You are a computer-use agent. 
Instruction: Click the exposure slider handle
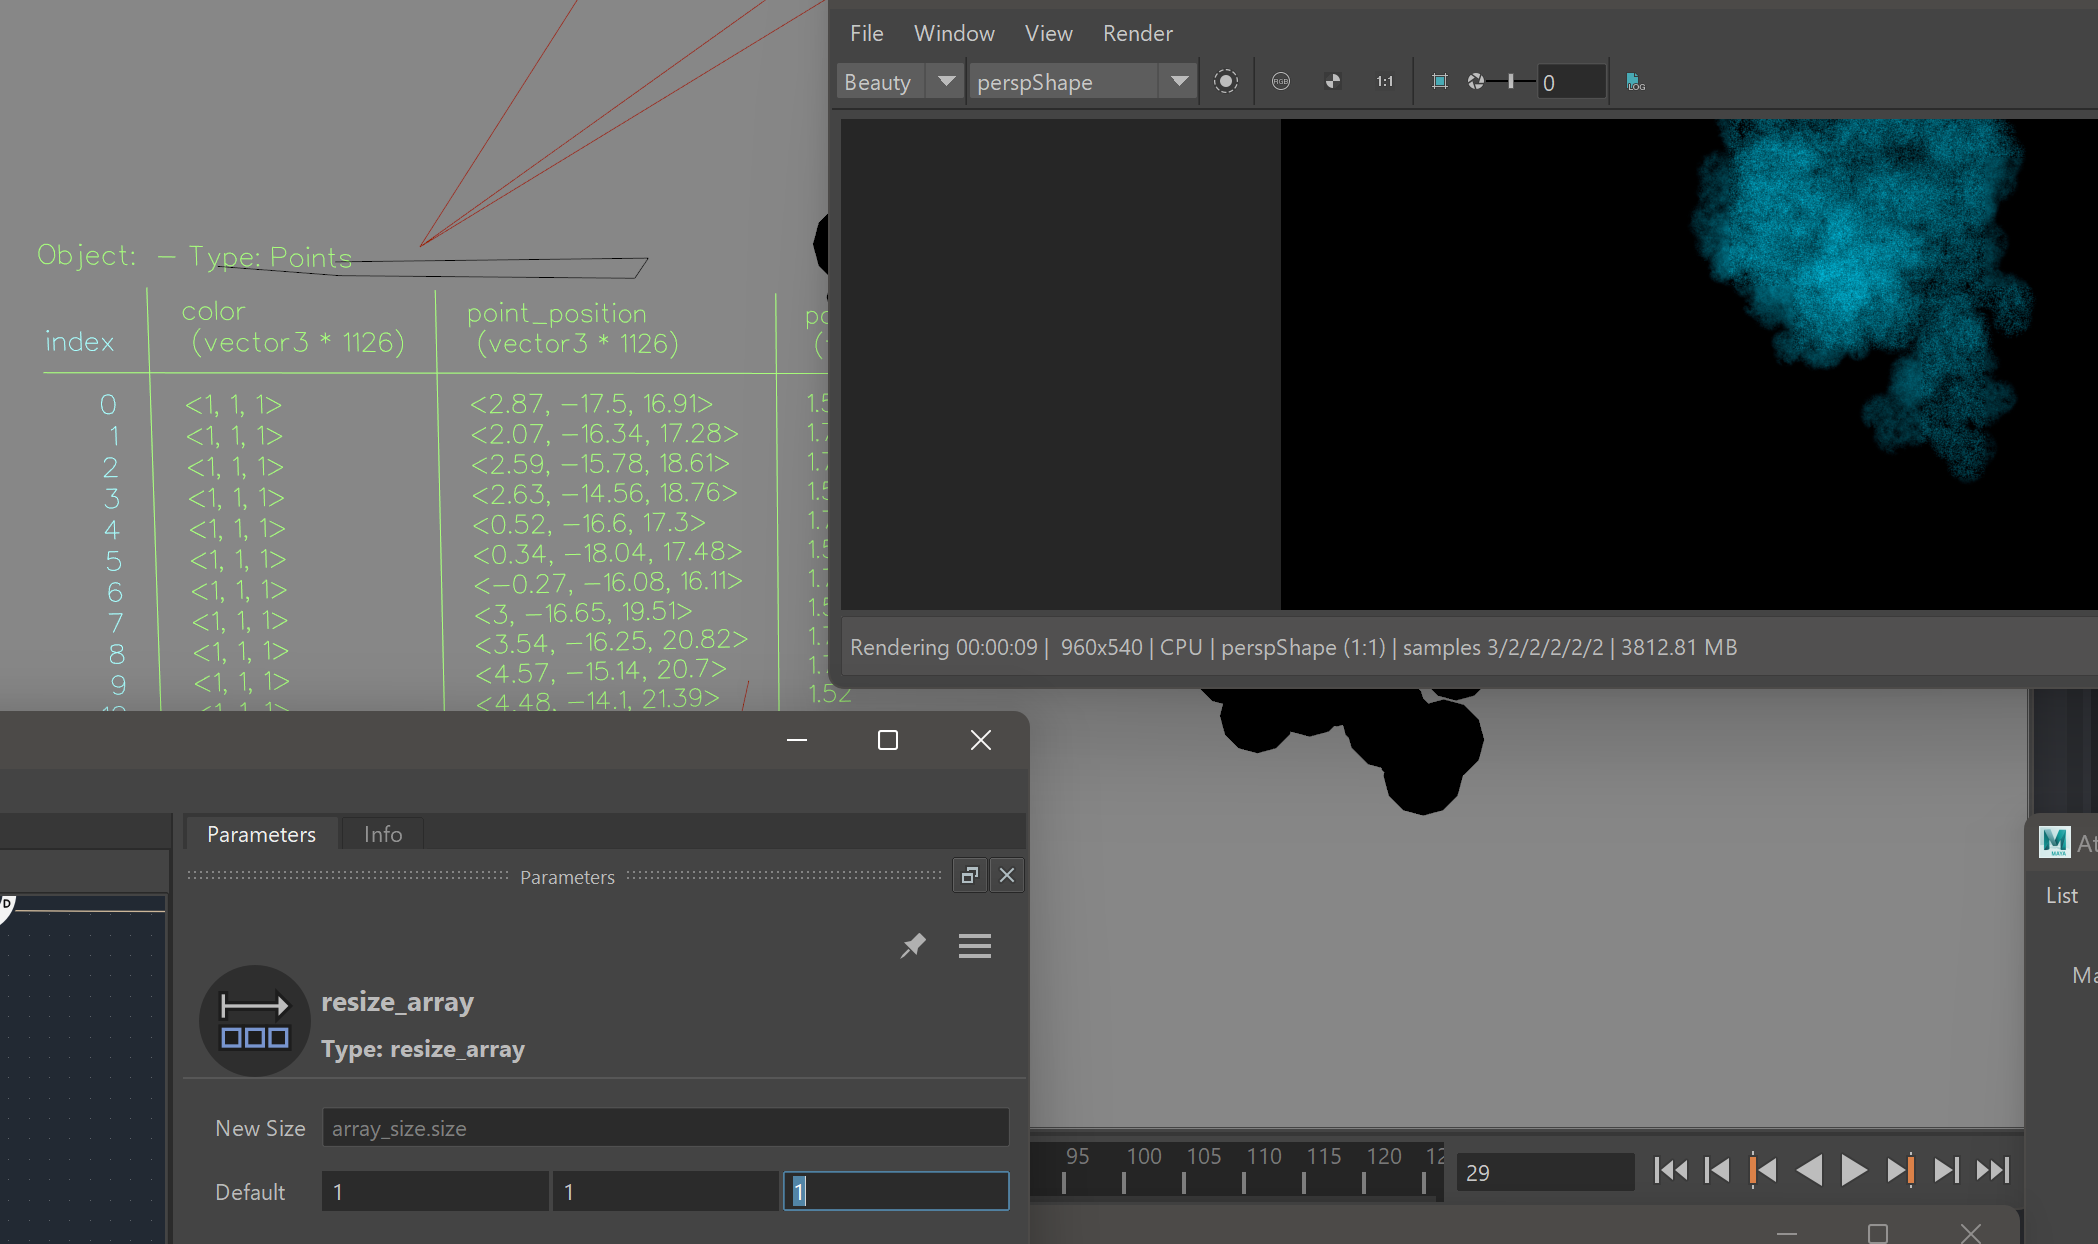point(1510,81)
